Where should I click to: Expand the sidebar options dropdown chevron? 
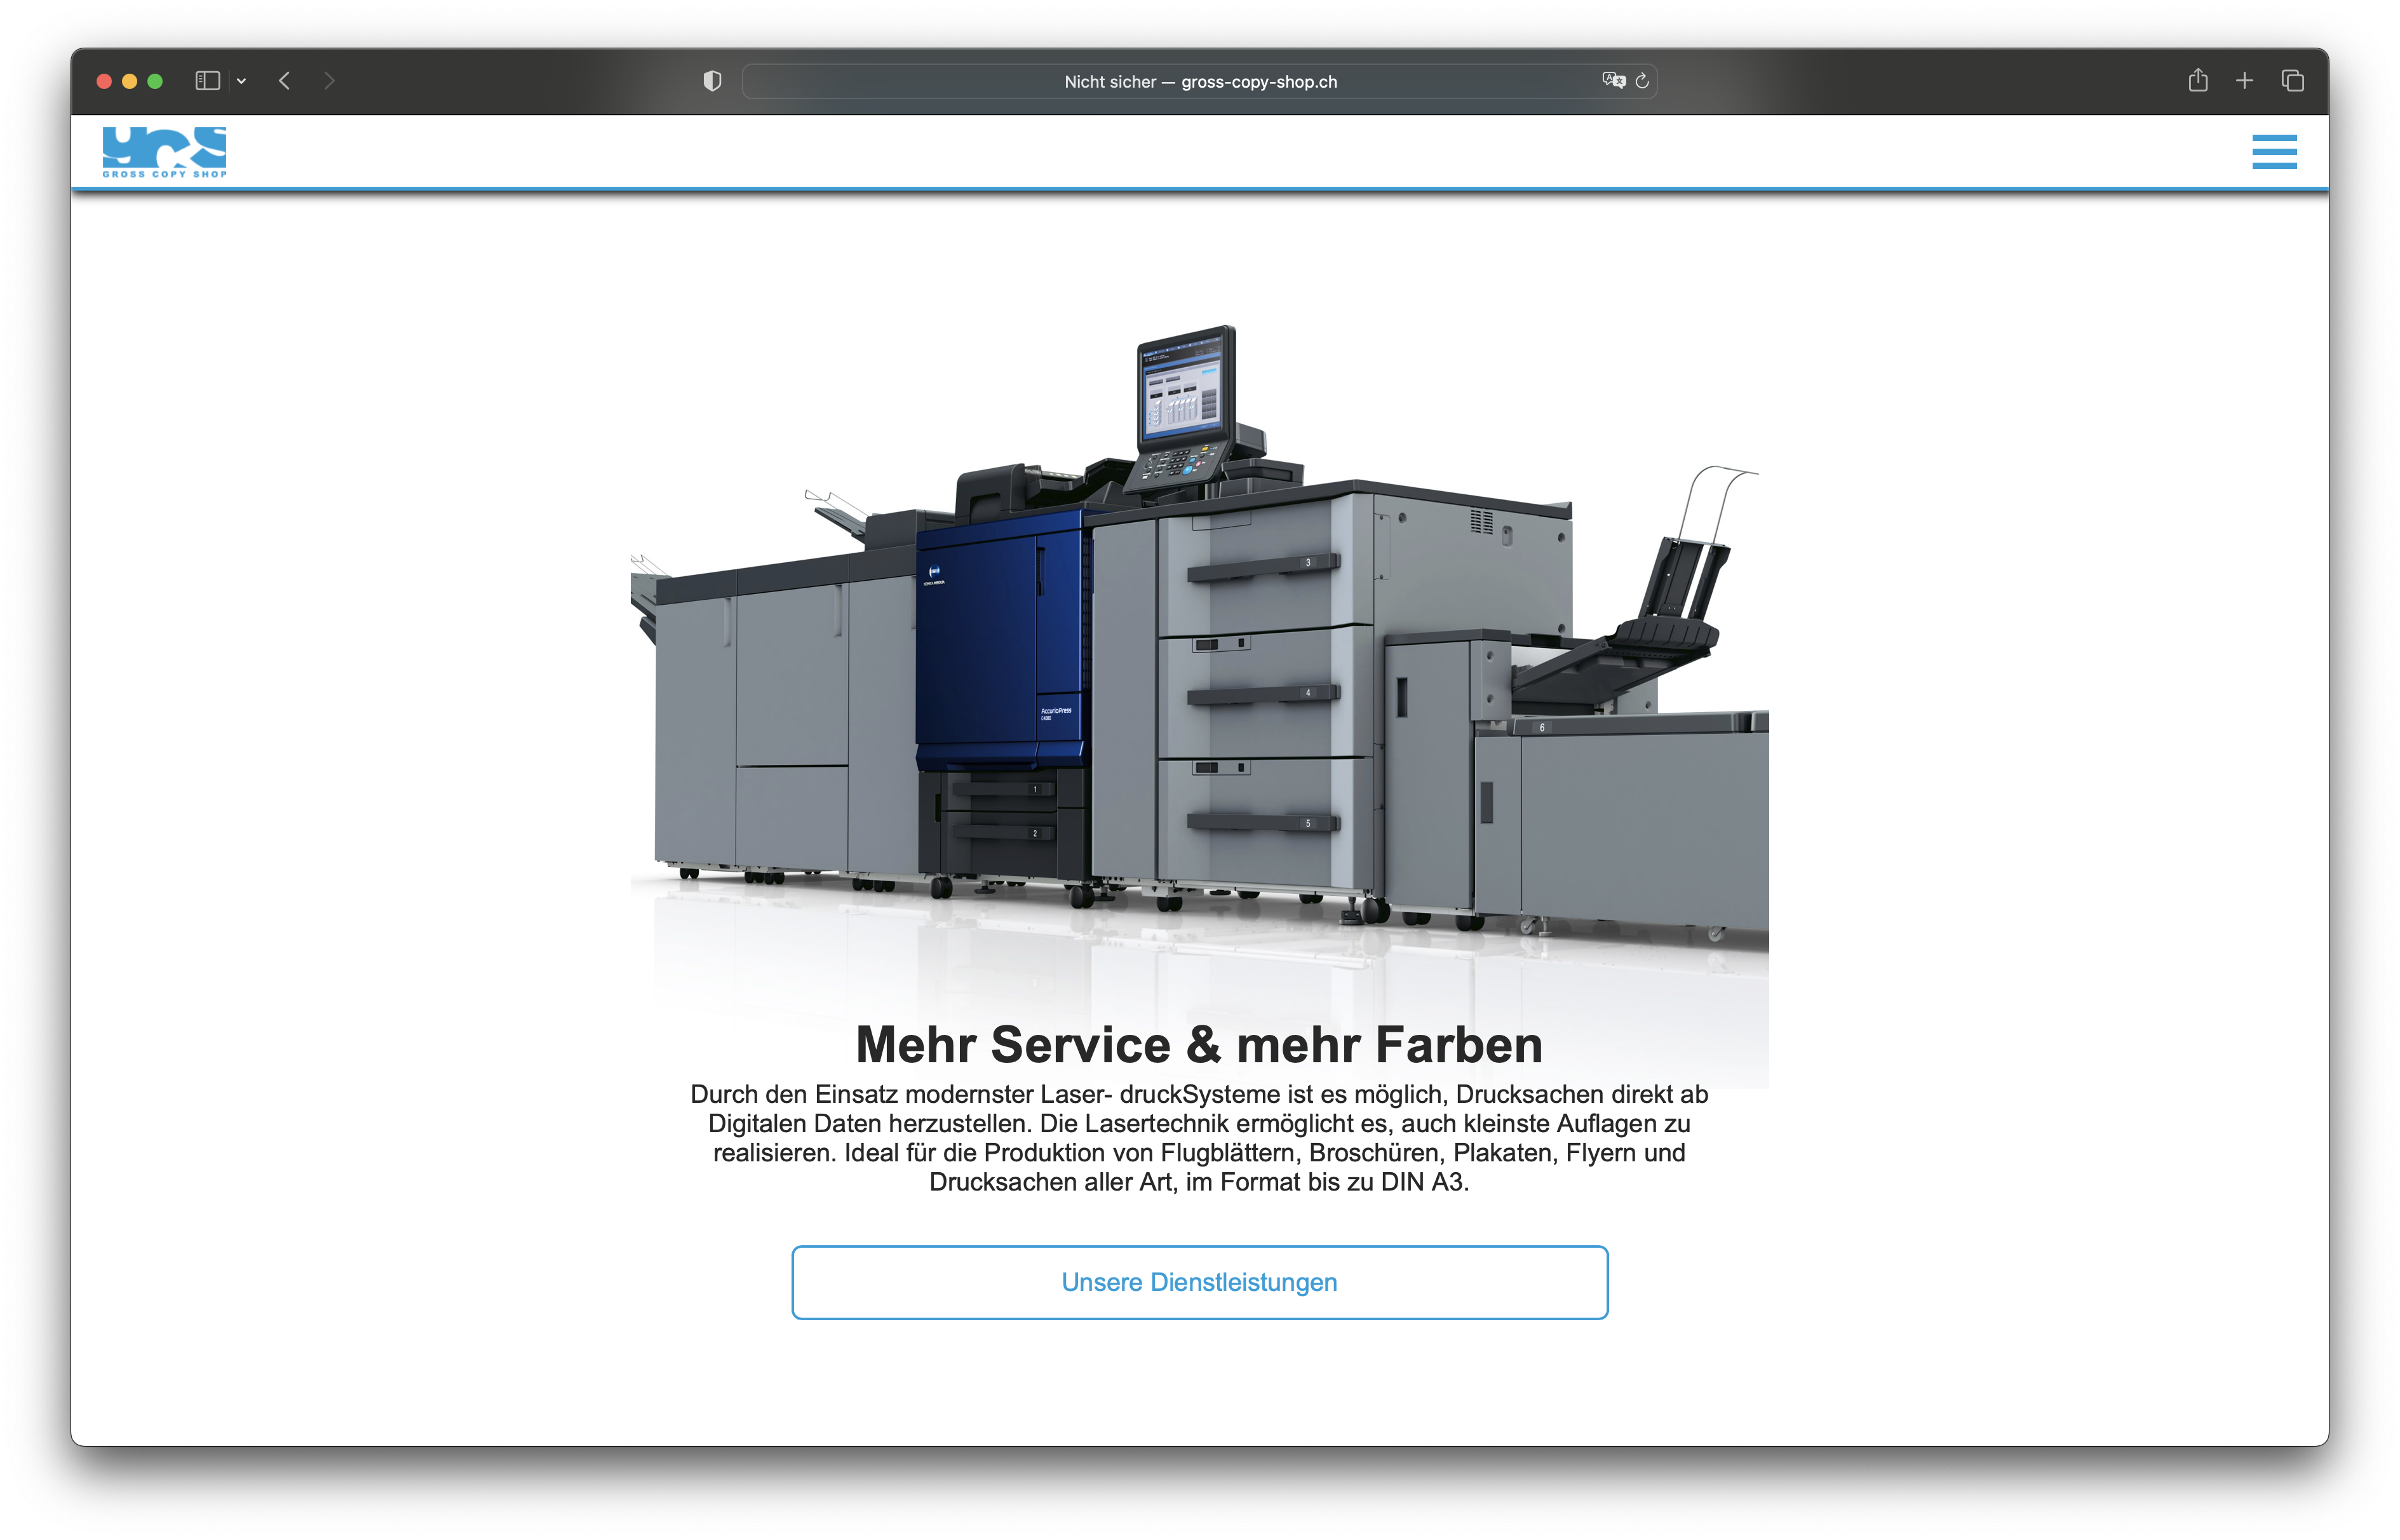coord(241,81)
